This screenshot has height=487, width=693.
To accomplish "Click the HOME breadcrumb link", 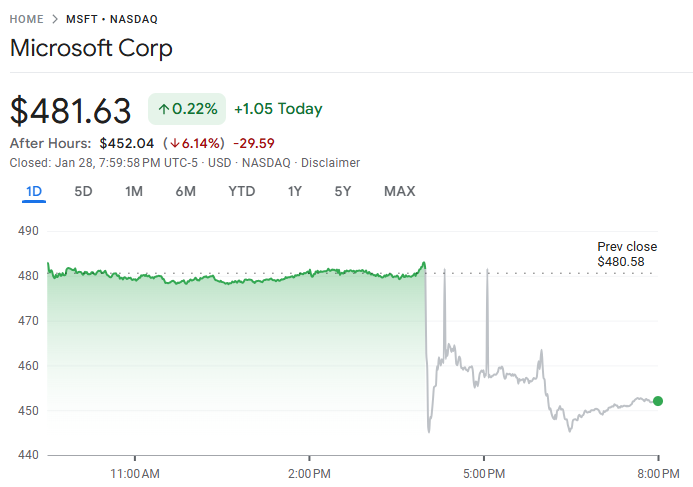I will (26, 19).
